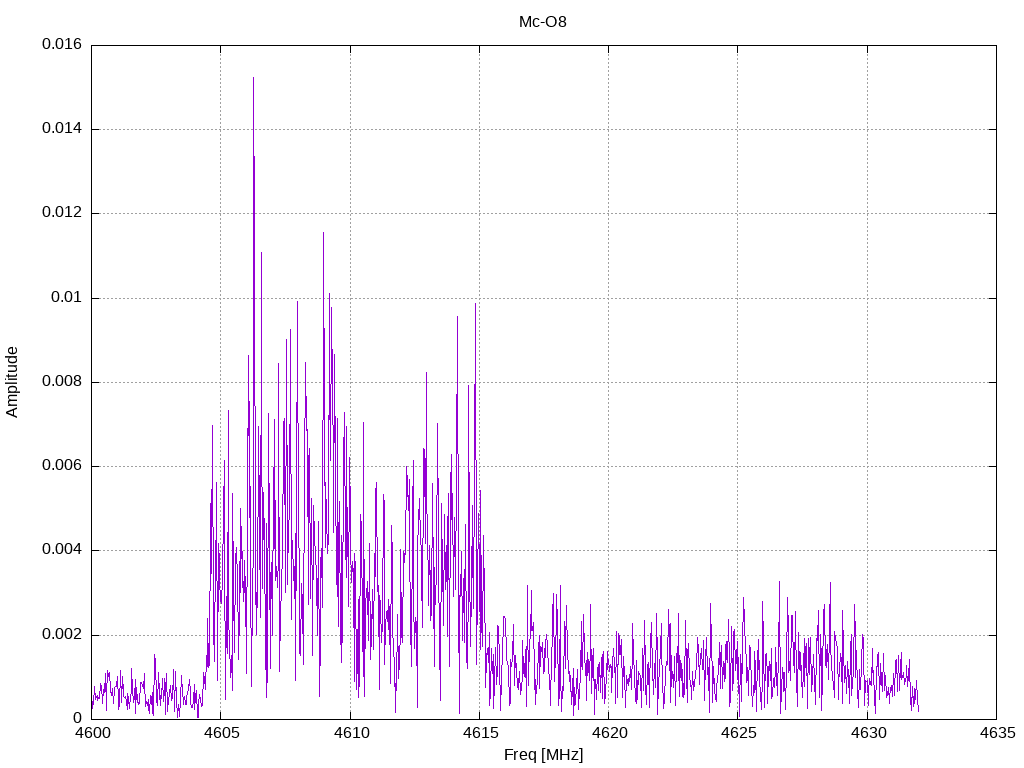Click the 0.014 y-axis tick label
Viewport: 1024px width, 768px height.
pyautogui.click(x=61, y=129)
